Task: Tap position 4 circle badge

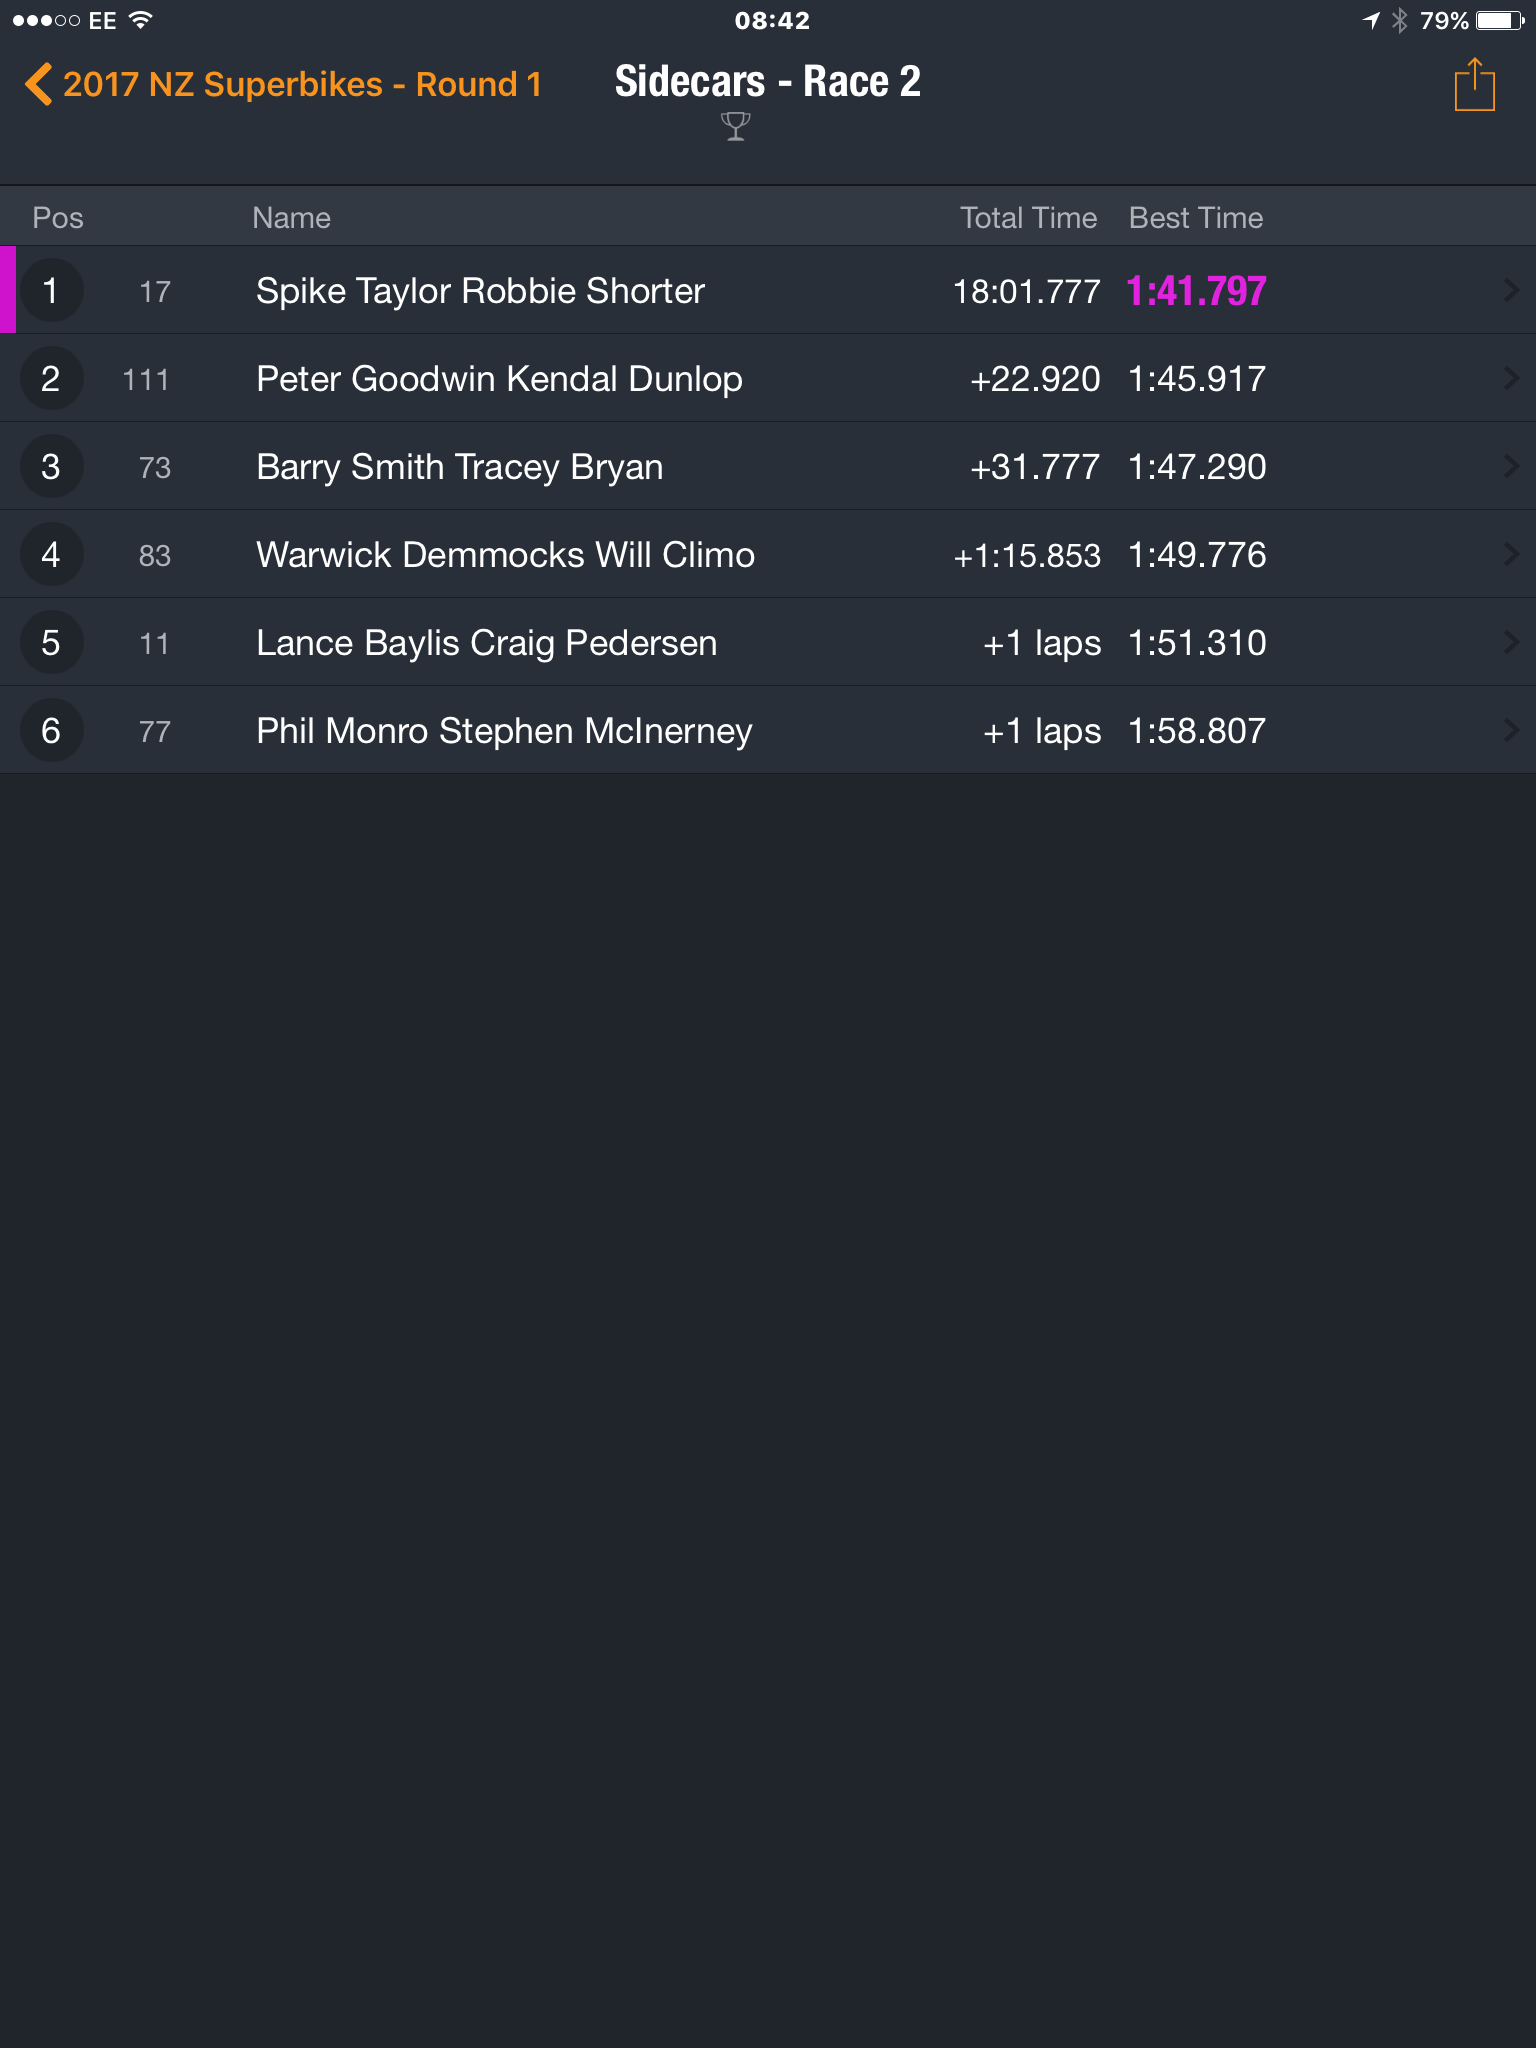Action: click(x=50, y=555)
